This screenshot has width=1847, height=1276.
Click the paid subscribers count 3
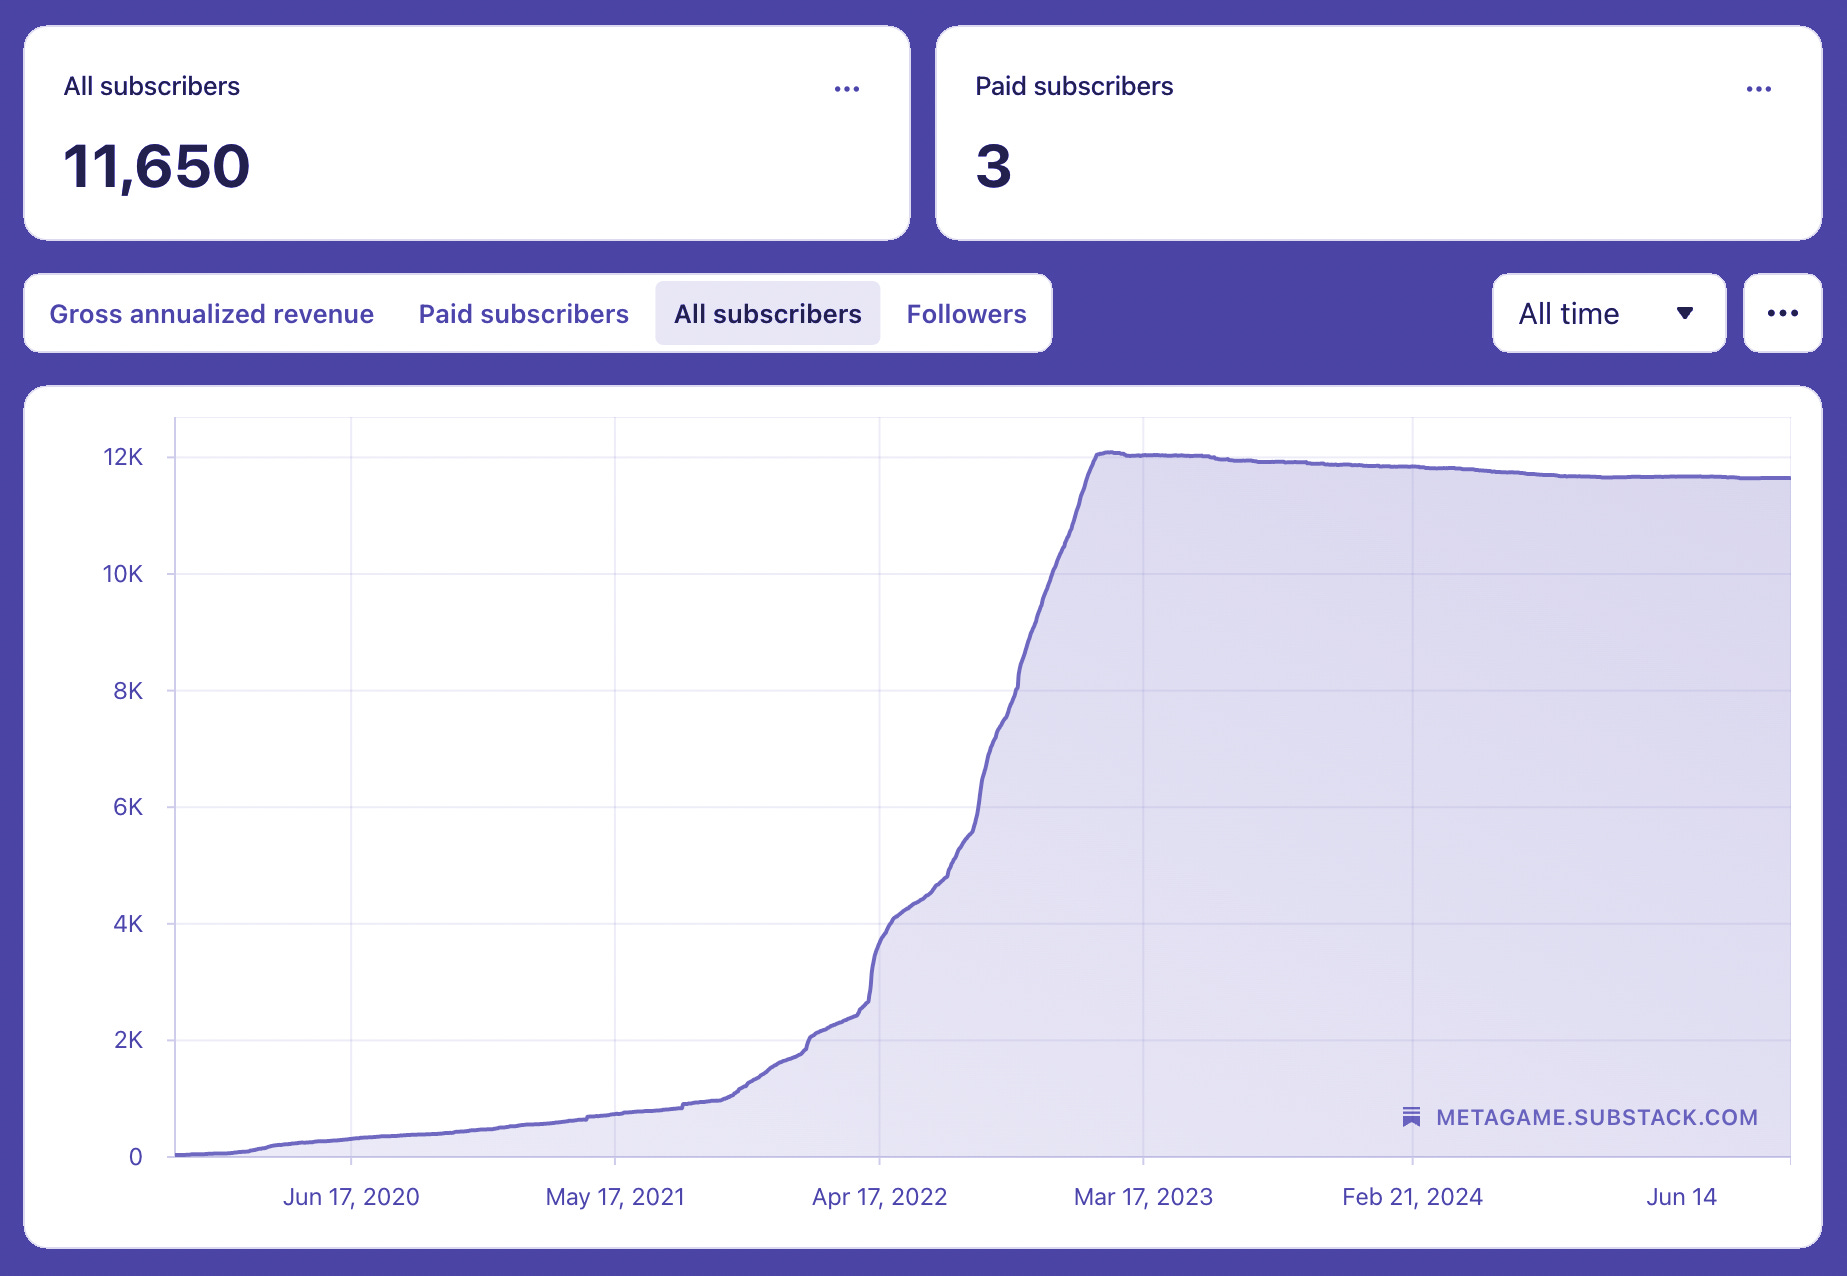pos(994,166)
